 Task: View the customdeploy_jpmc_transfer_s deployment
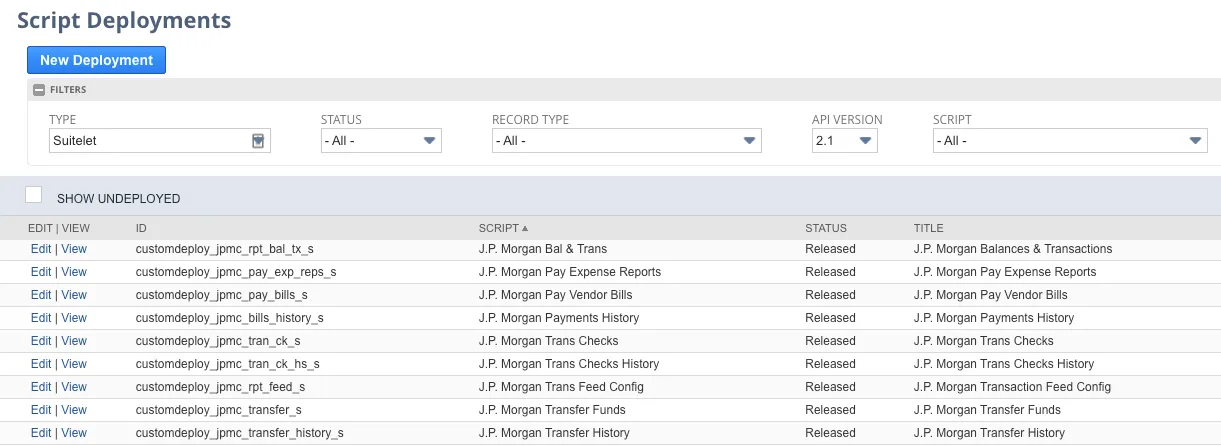(x=74, y=410)
